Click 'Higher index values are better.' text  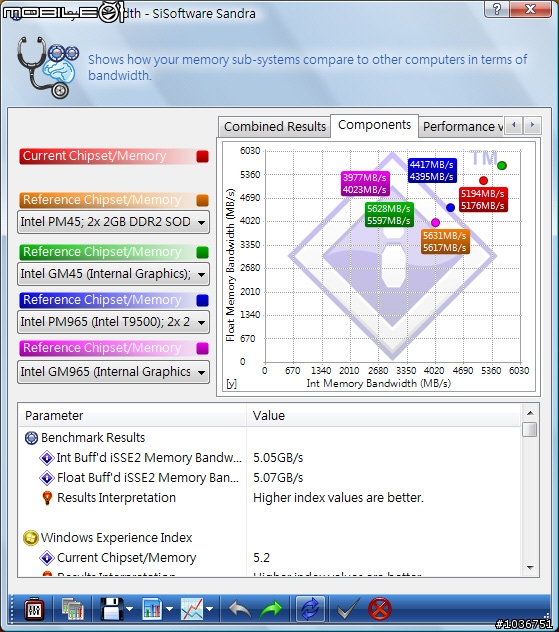tap(338, 498)
